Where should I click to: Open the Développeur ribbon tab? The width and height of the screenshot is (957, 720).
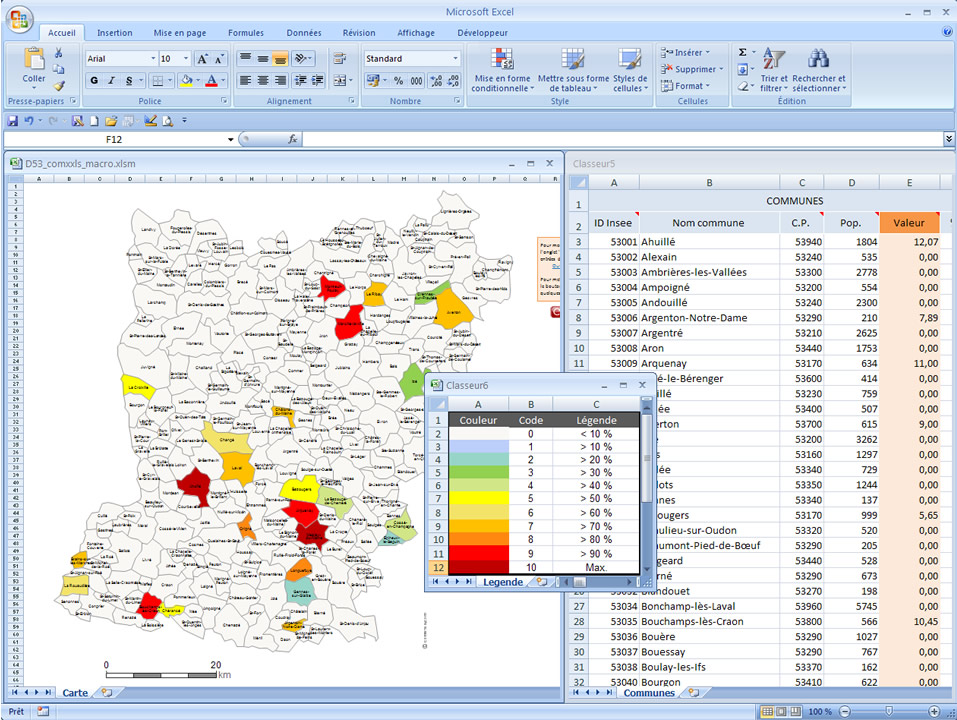(x=482, y=33)
